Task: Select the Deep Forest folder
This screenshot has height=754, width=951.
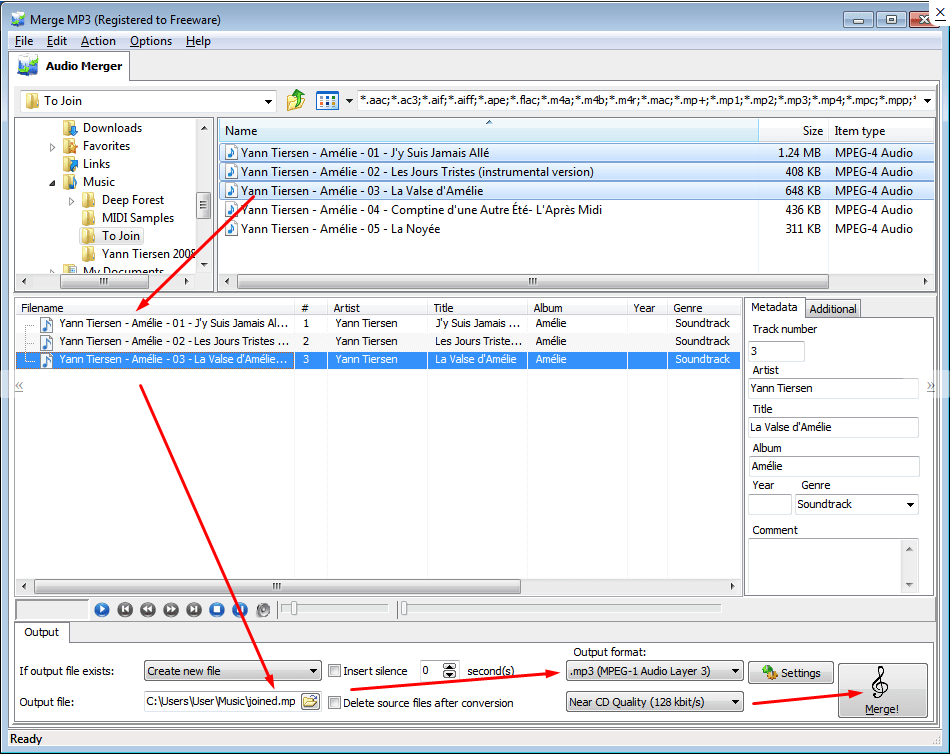Action: [x=133, y=200]
